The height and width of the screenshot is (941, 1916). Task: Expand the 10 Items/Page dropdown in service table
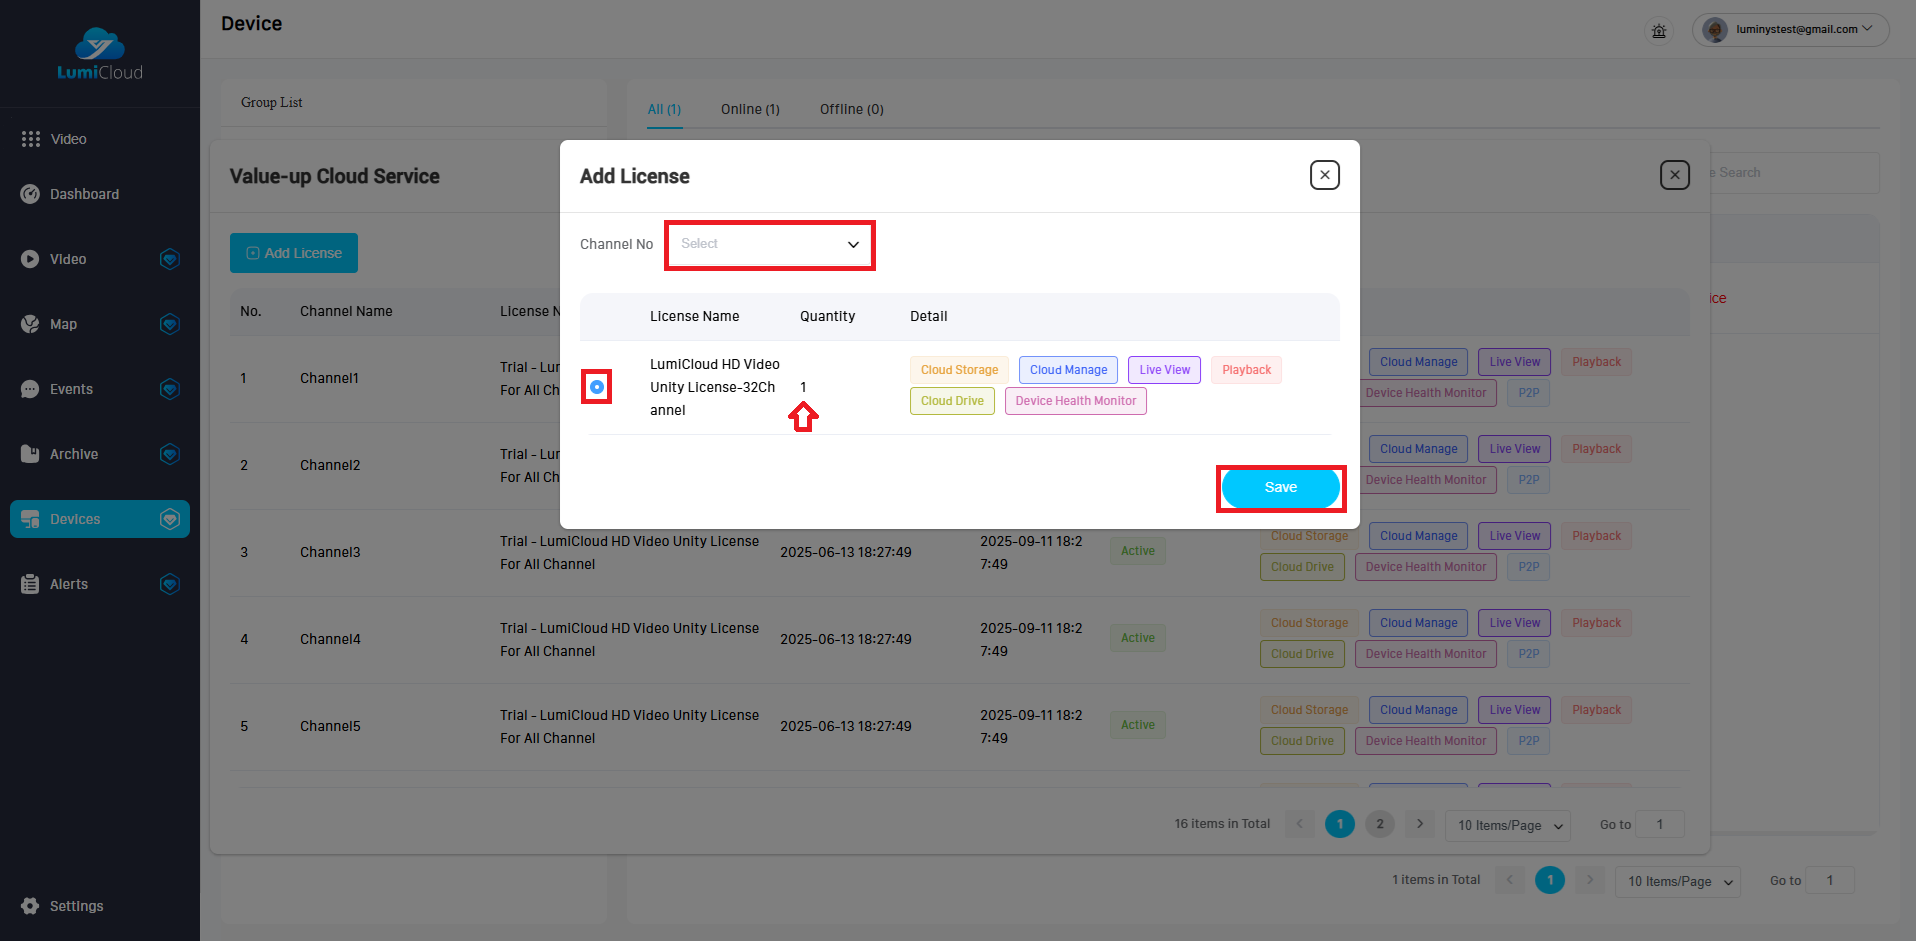tap(1508, 826)
